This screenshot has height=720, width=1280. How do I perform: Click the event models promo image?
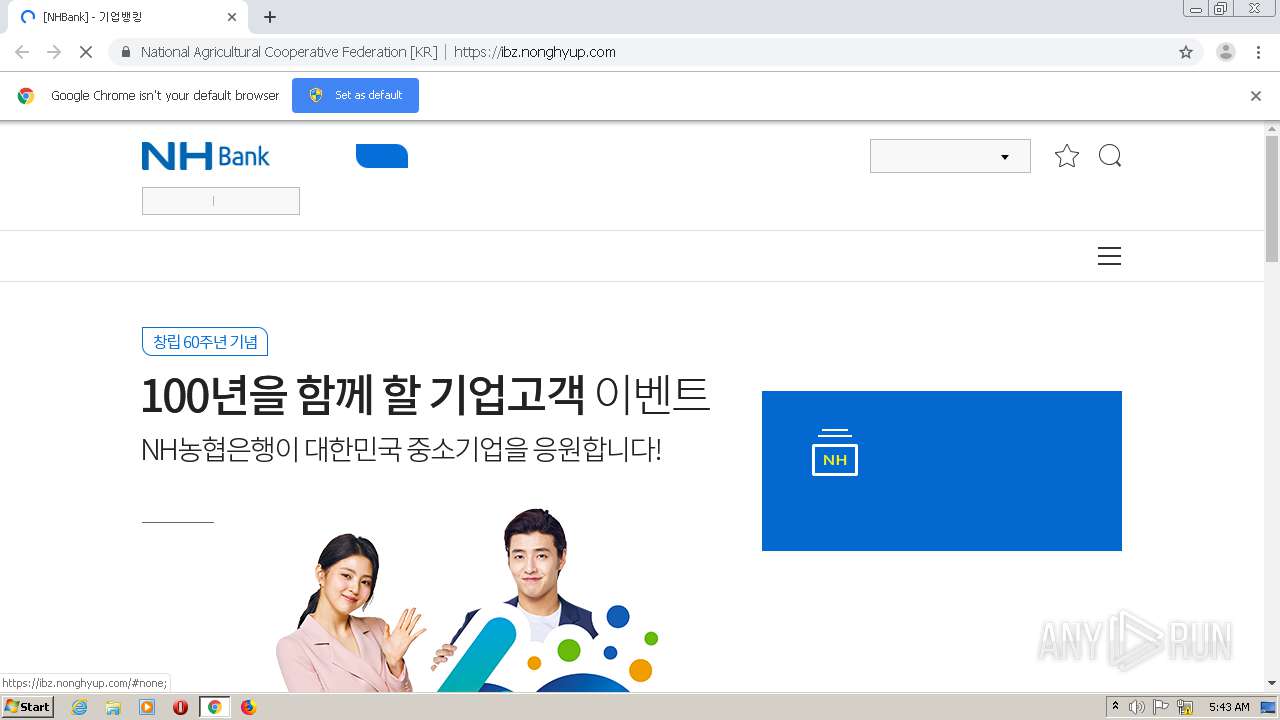point(468,600)
